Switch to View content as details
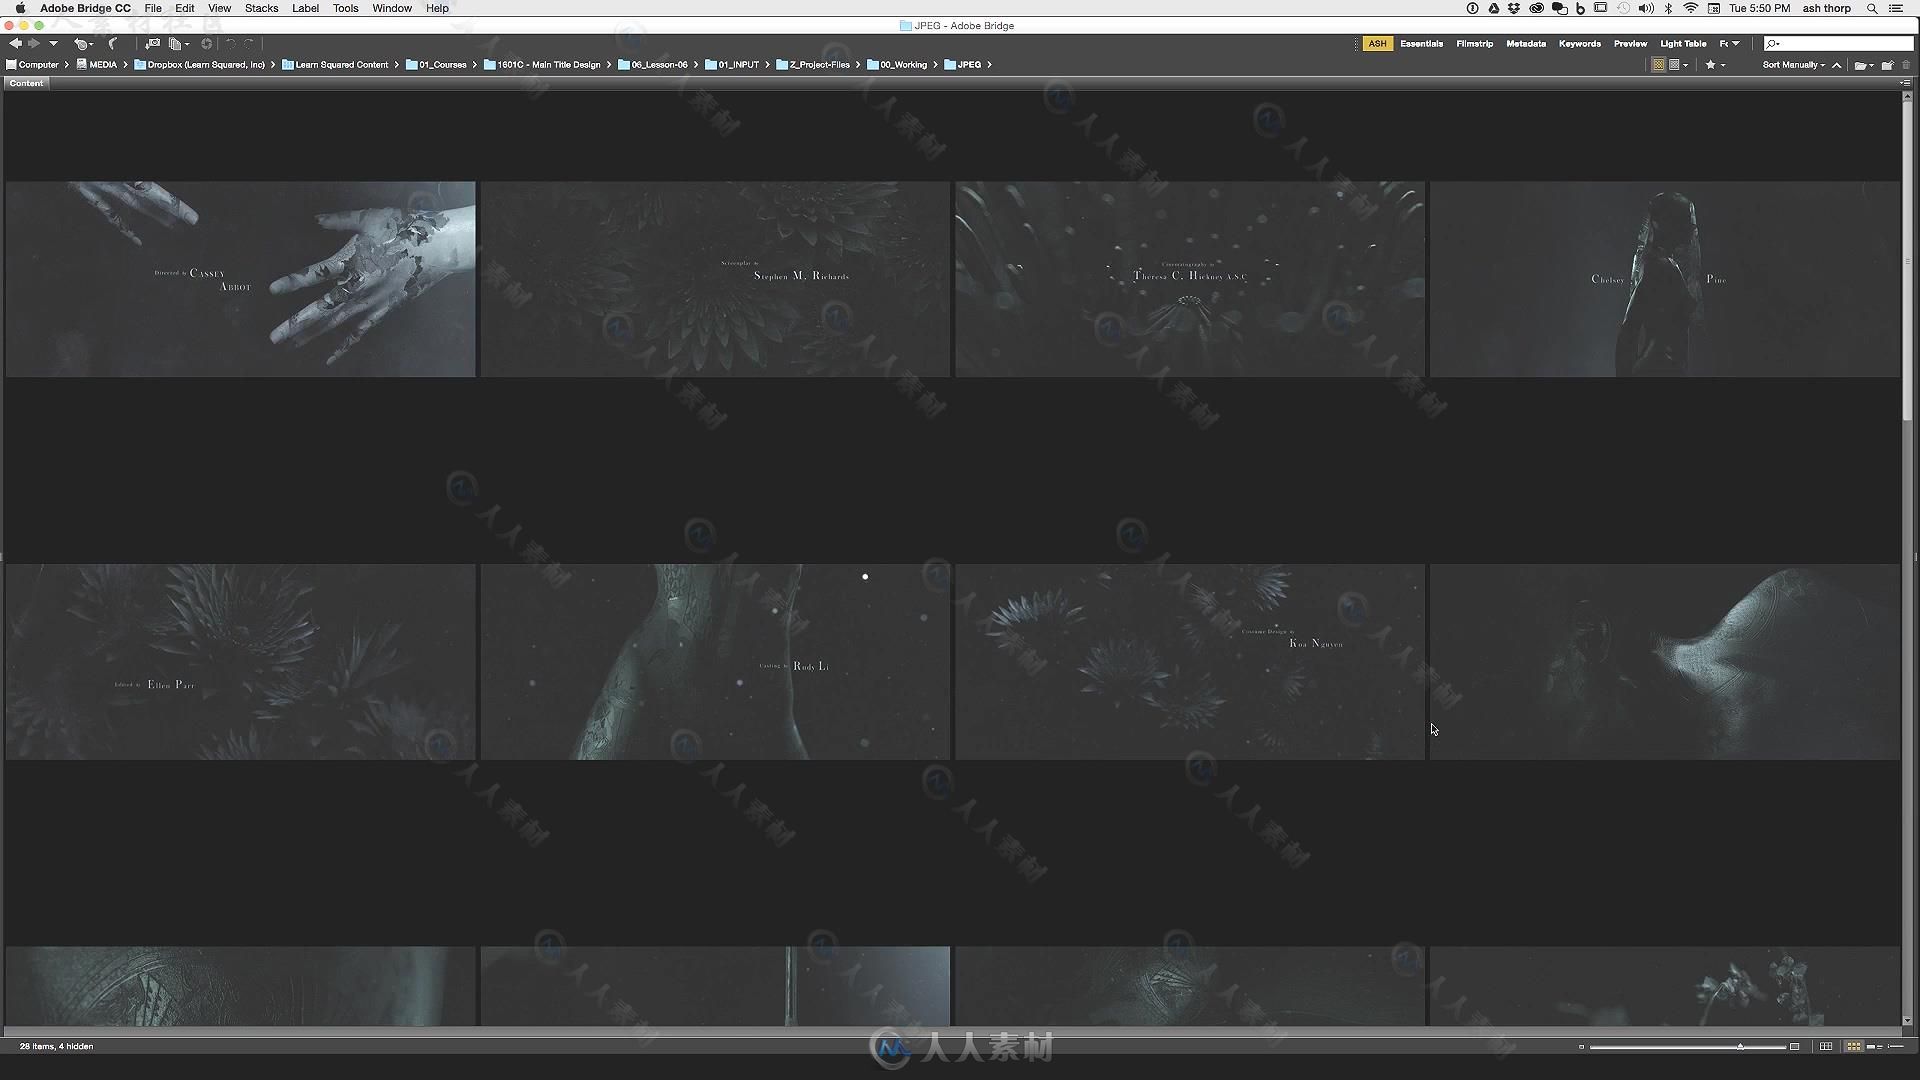 (x=1874, y=1047)
